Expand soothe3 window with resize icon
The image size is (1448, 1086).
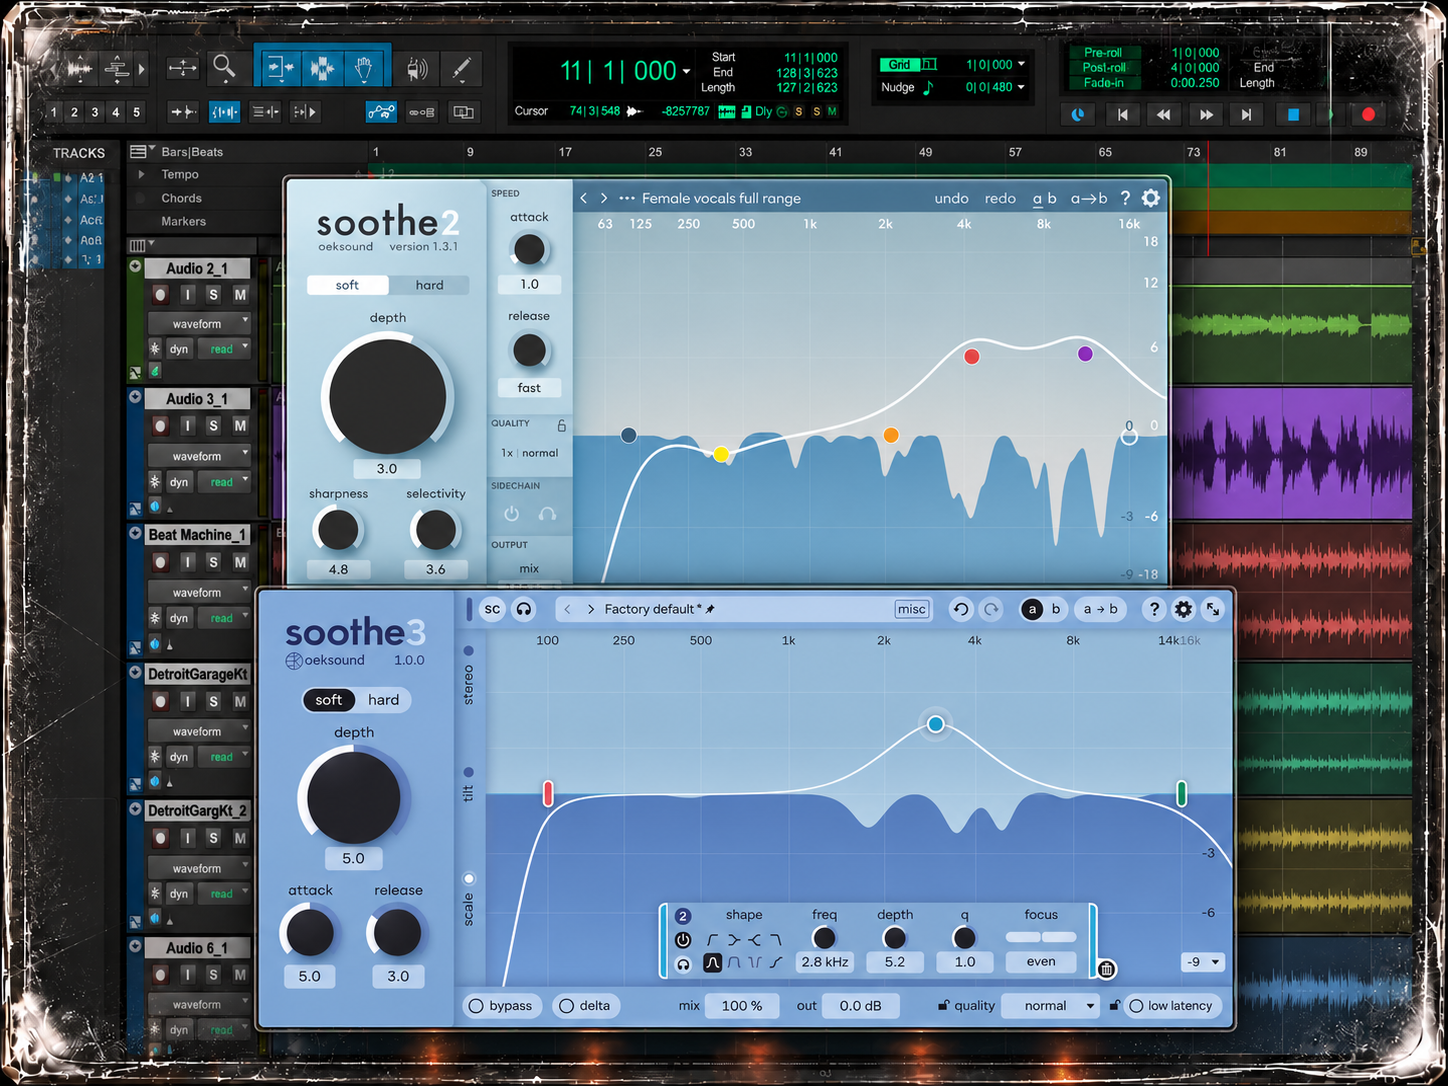point(1213,608)
